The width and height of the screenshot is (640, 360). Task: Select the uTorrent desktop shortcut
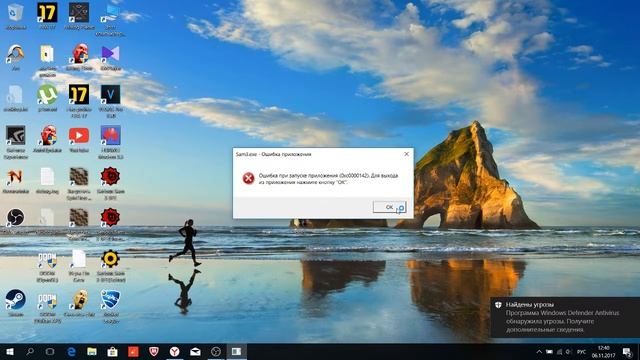pos(47,98)
